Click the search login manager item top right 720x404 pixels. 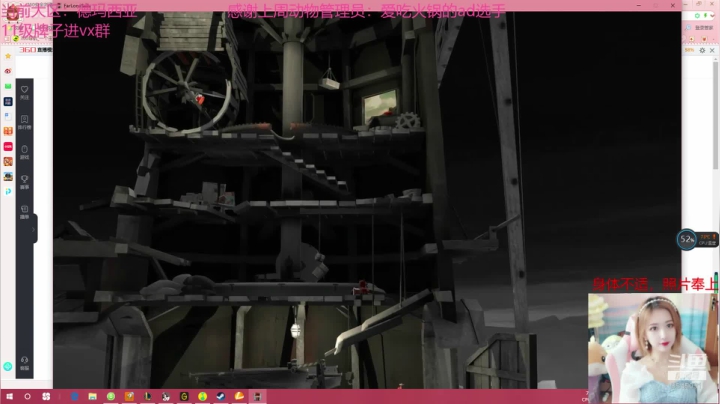(700, 28)
